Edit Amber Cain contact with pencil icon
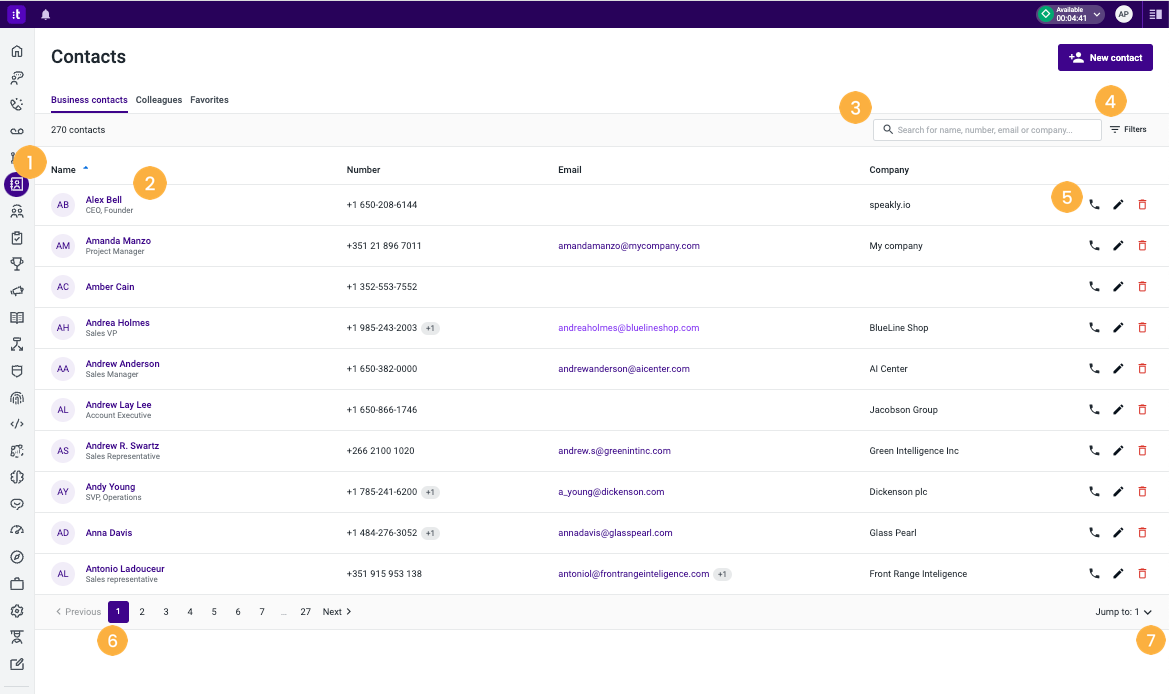1169x694 pixels. [1118, 287]
